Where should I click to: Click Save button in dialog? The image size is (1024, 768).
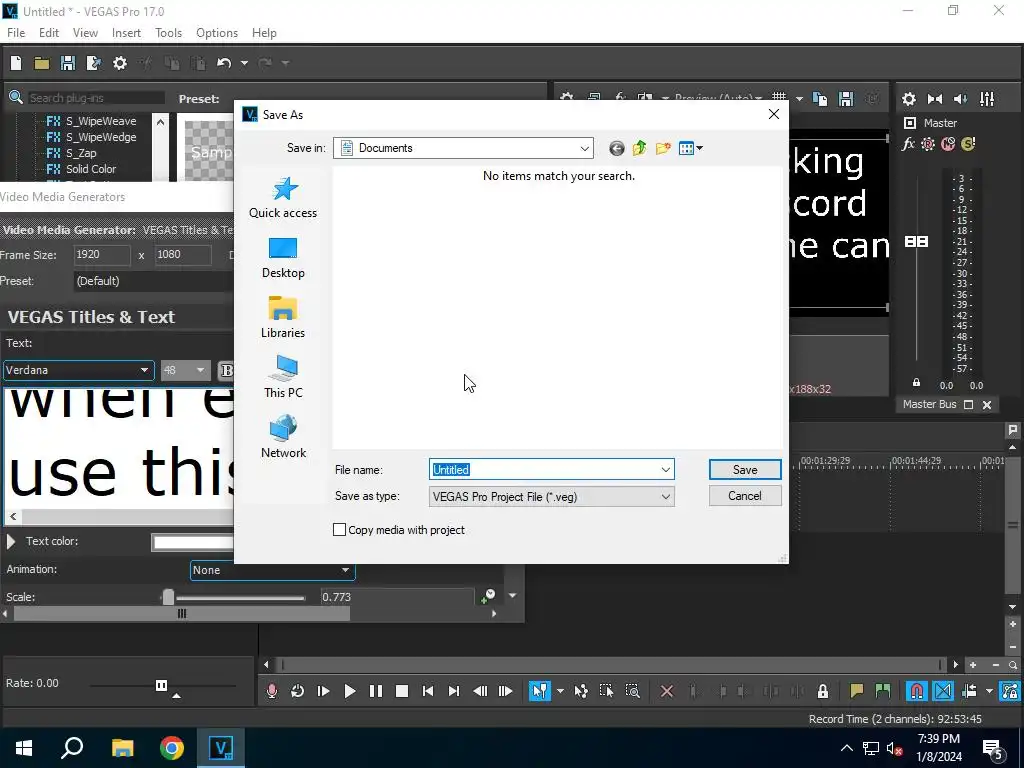click(745, 470)
